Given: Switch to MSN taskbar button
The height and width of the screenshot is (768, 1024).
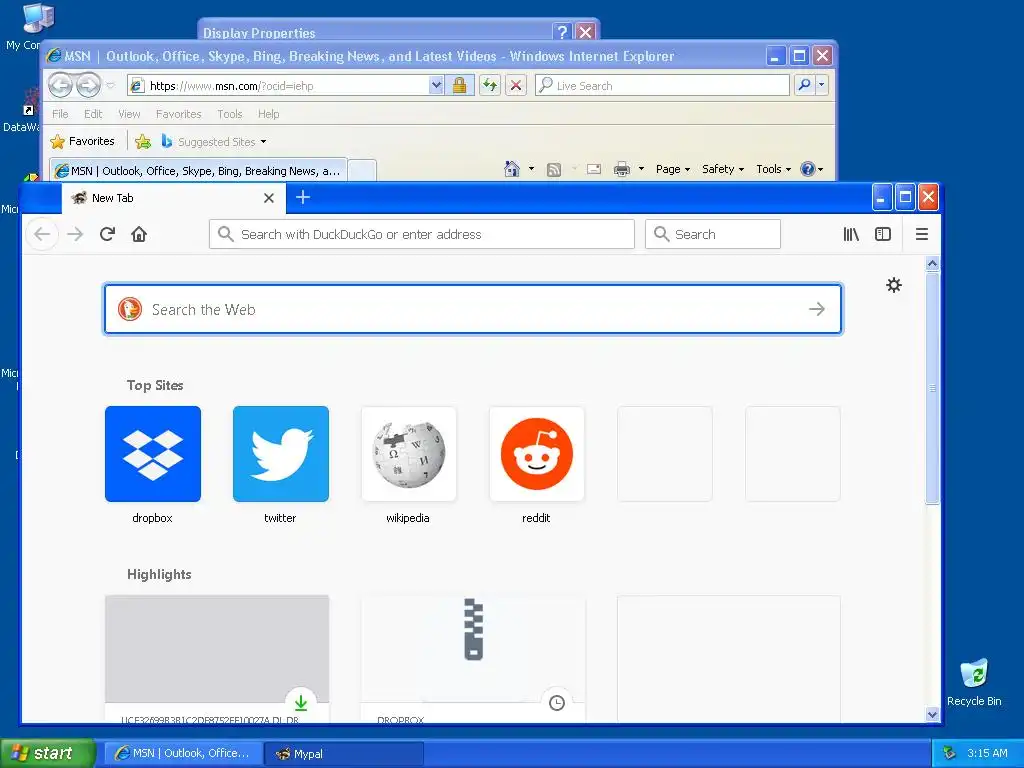Looking at the screenshot, I should [183, 753].
